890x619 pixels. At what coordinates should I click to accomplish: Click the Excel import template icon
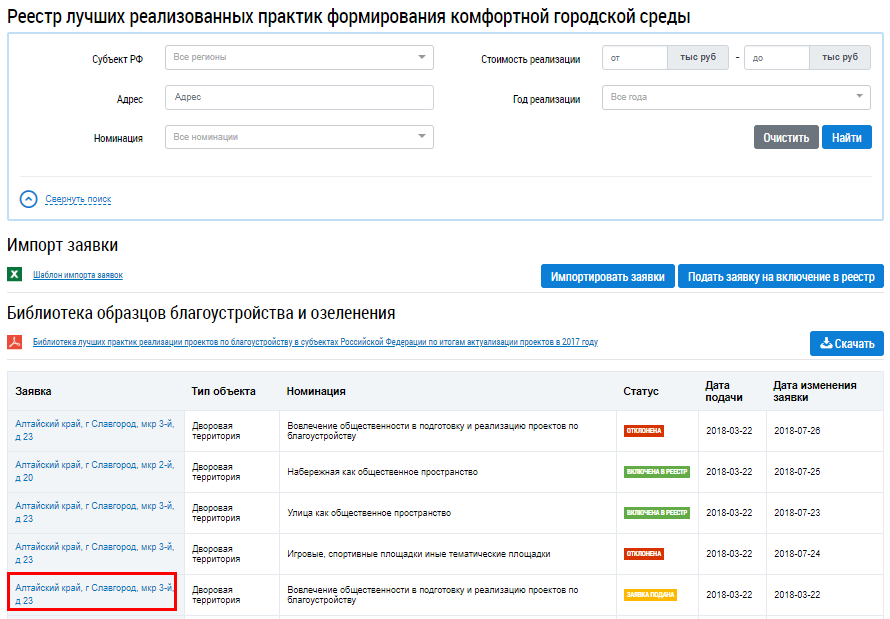pyautogui.click(x=15, y=275)
